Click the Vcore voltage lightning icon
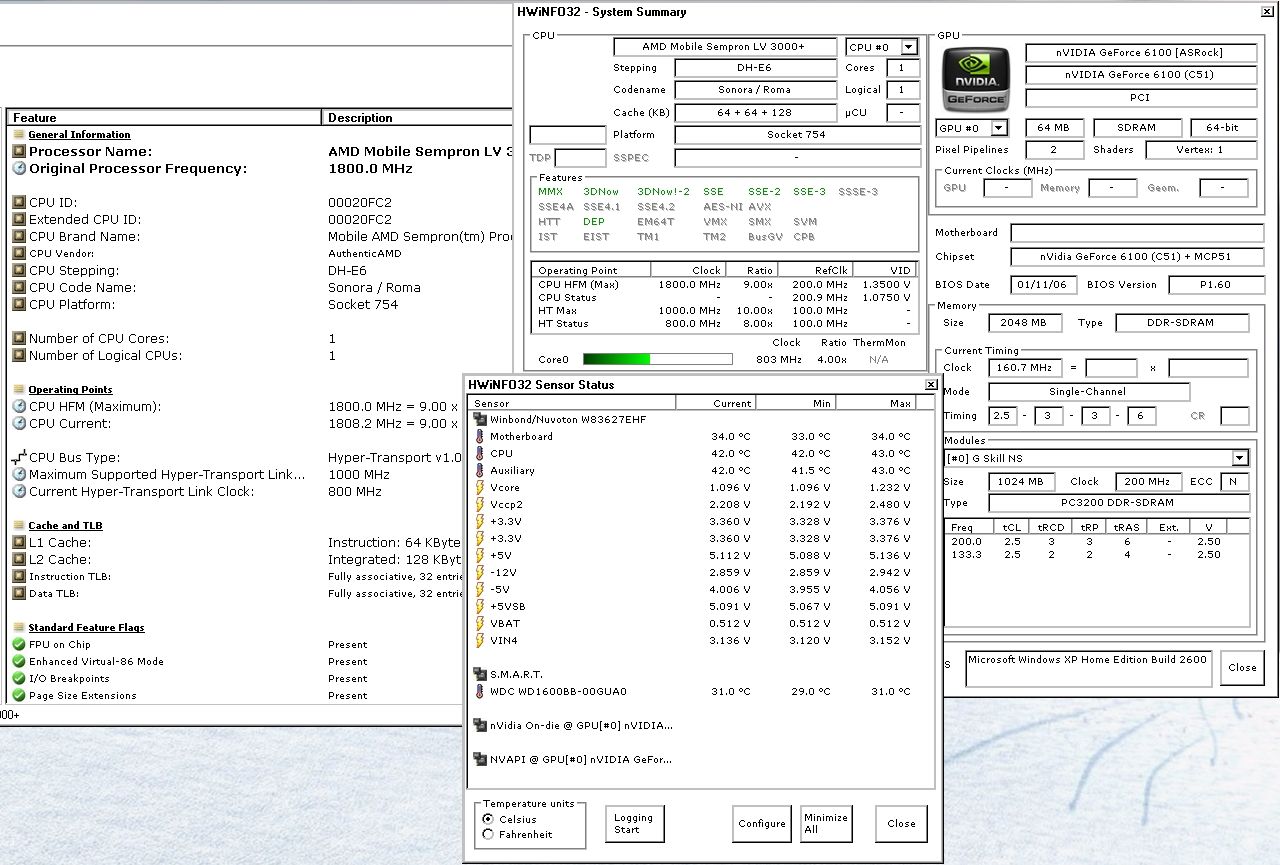 (x=480, y=488)
